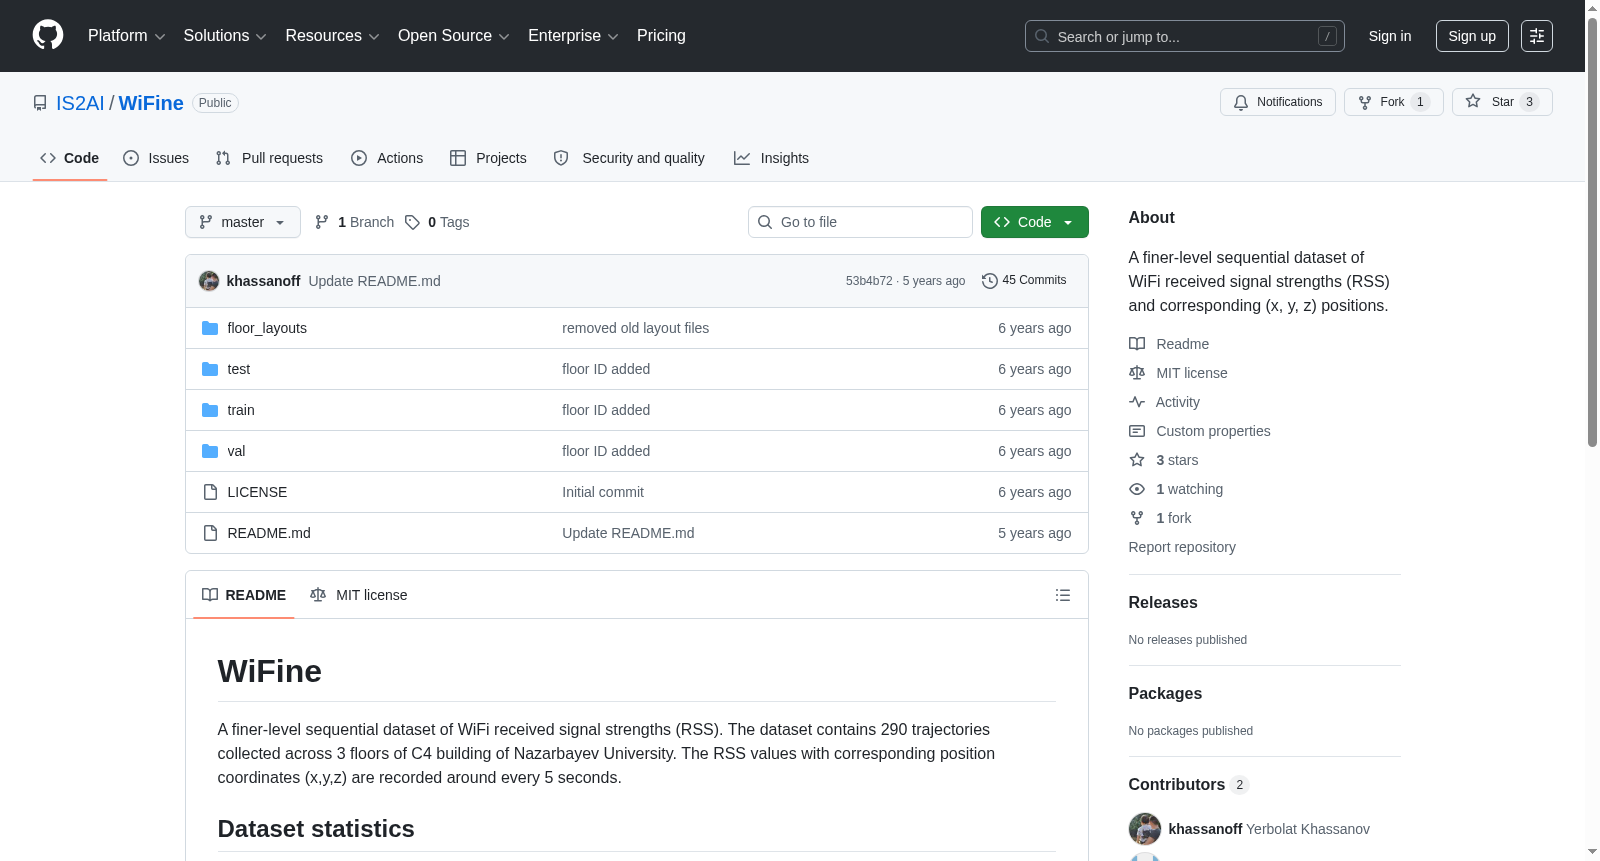Switch to Security and quality tab

(x=629, y=158)
